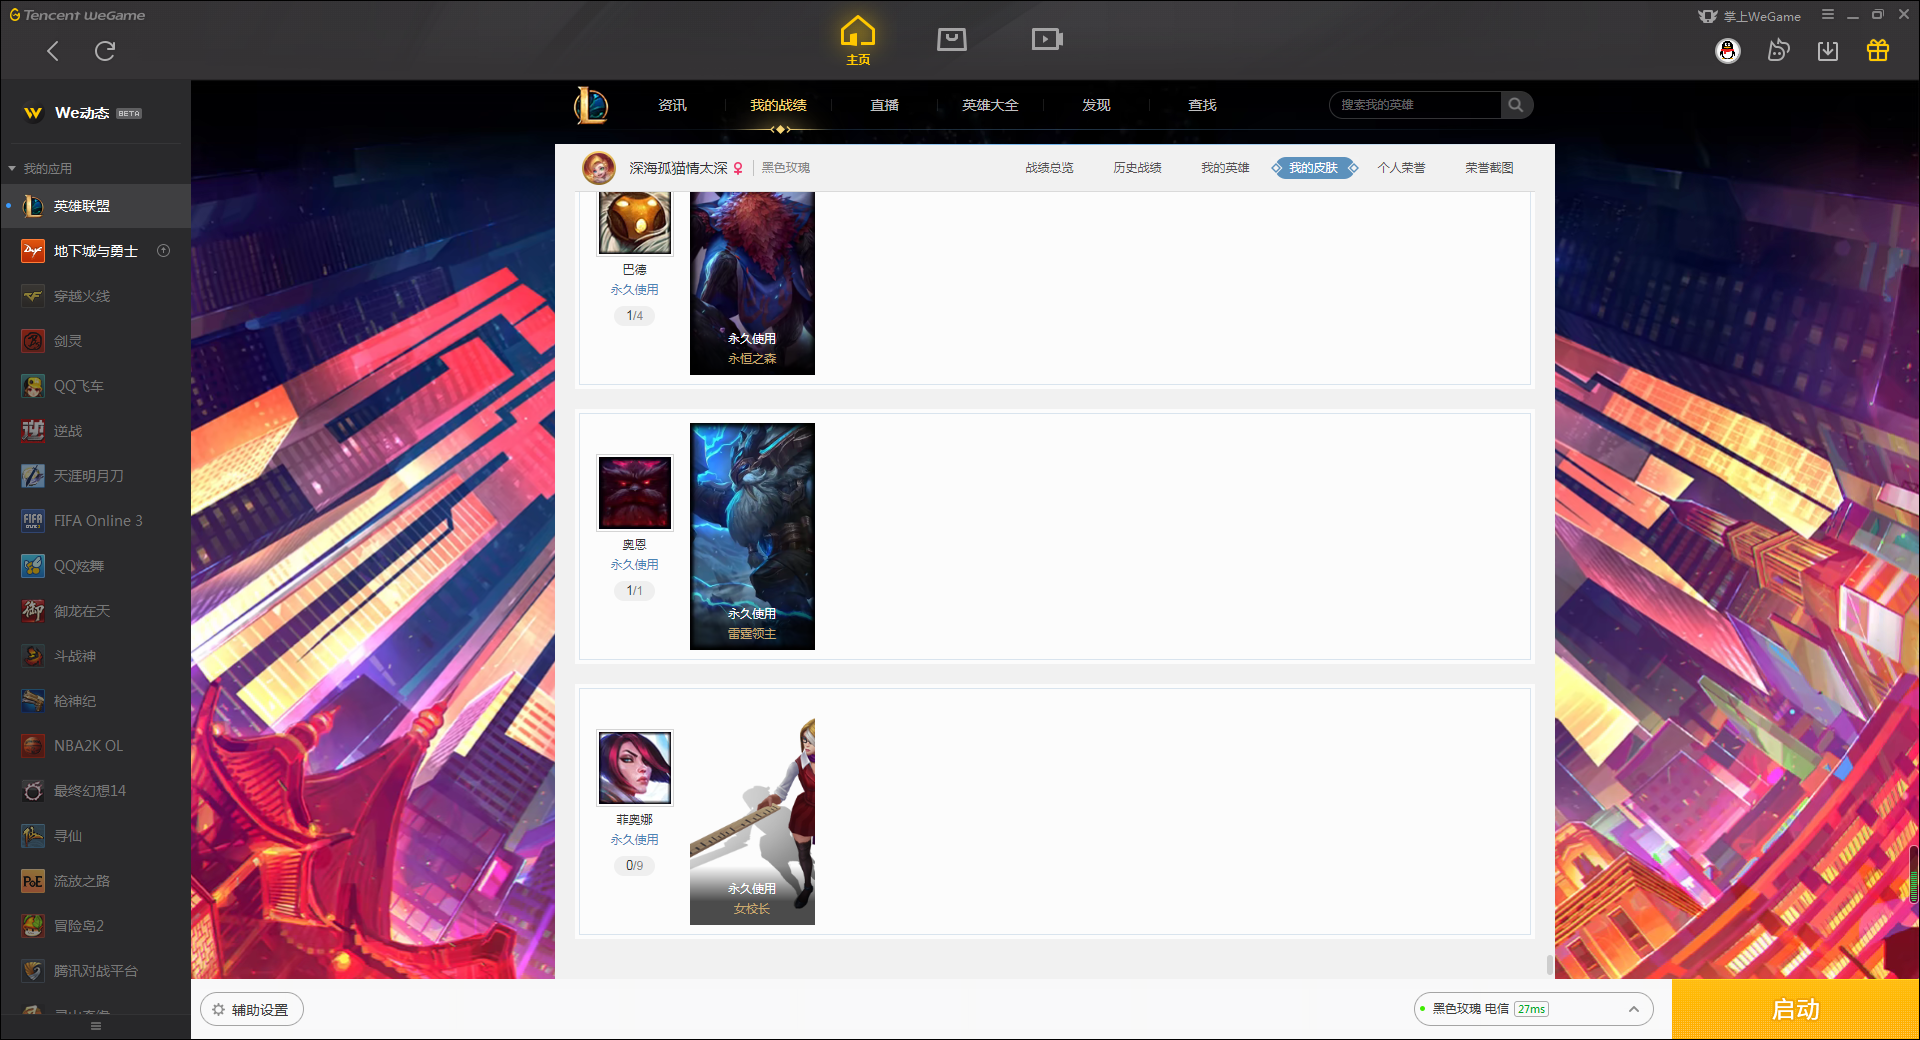Expand the 黑色玫瑰 电信 server dropdown
The width and height of the screenshot is (1920, 1040).
(1533, 1009)
